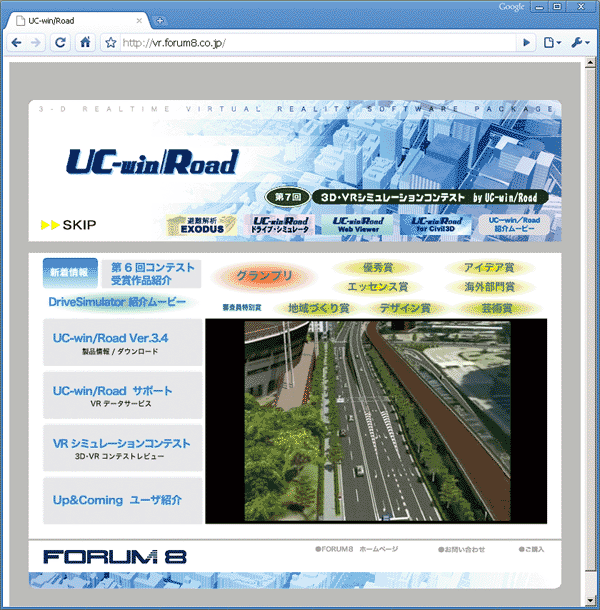600x610 pixels.
Task: Click the scrollbar up arrow
Action: click(x=590, y=63)
